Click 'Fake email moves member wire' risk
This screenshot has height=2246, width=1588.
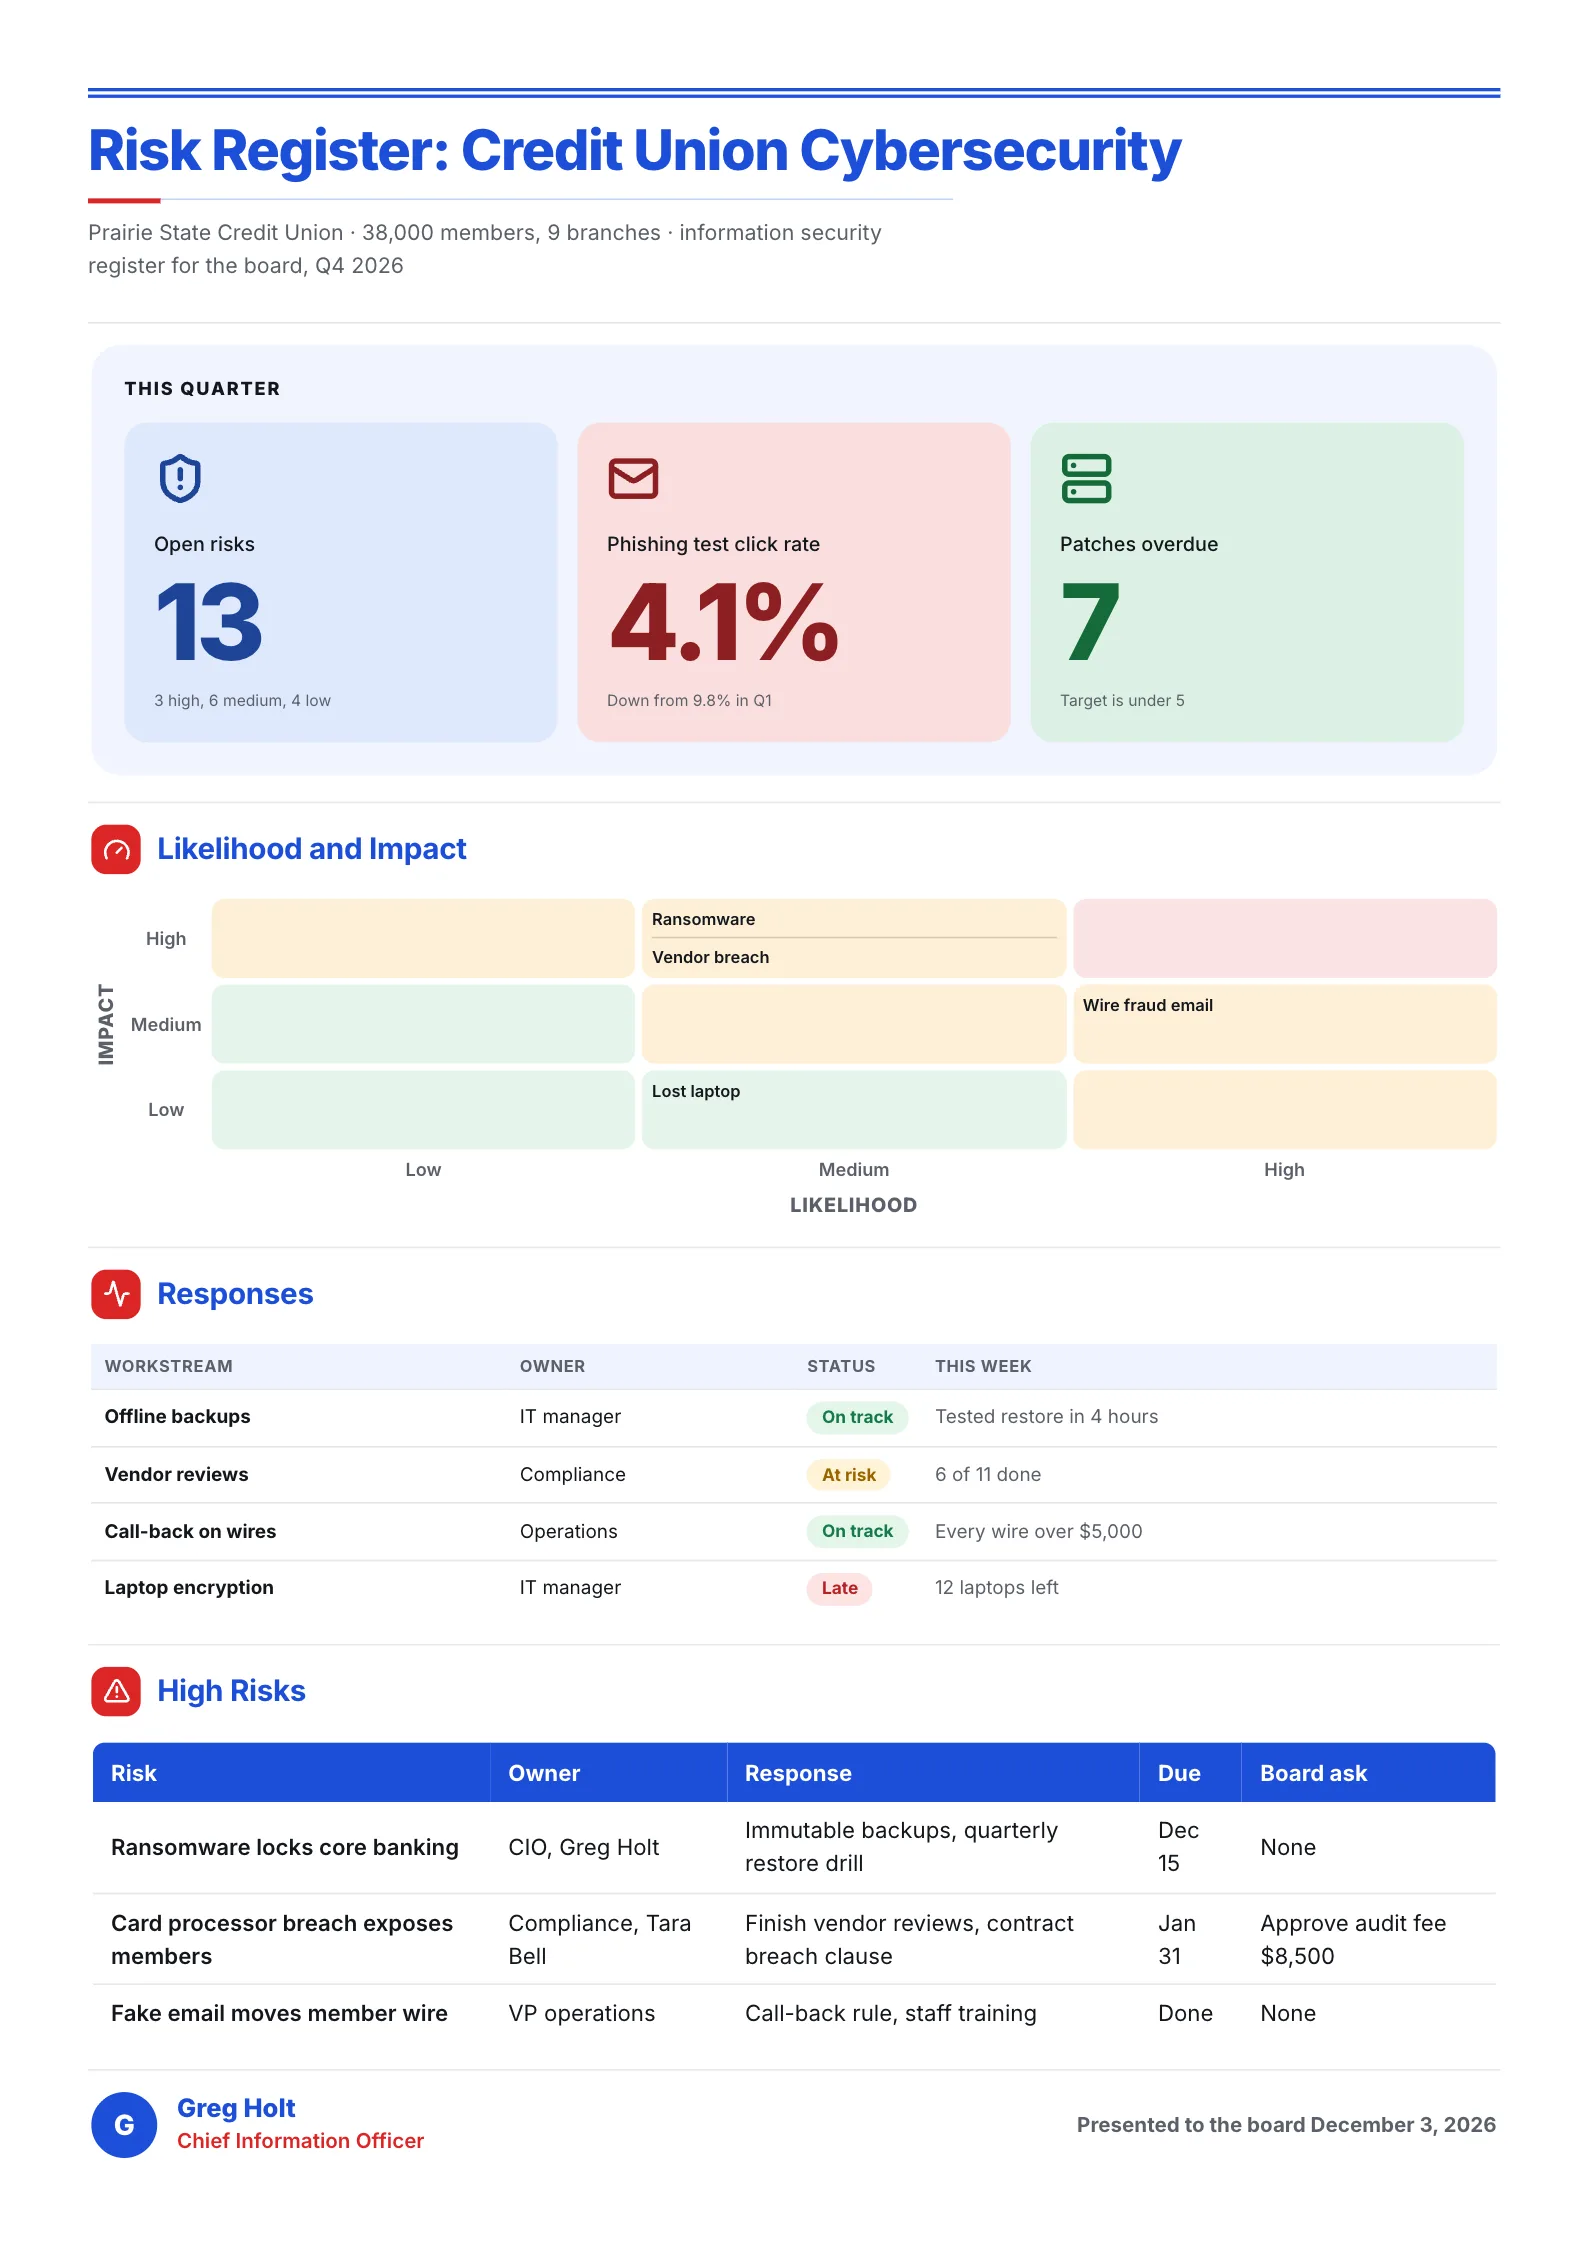point(279,2013)
